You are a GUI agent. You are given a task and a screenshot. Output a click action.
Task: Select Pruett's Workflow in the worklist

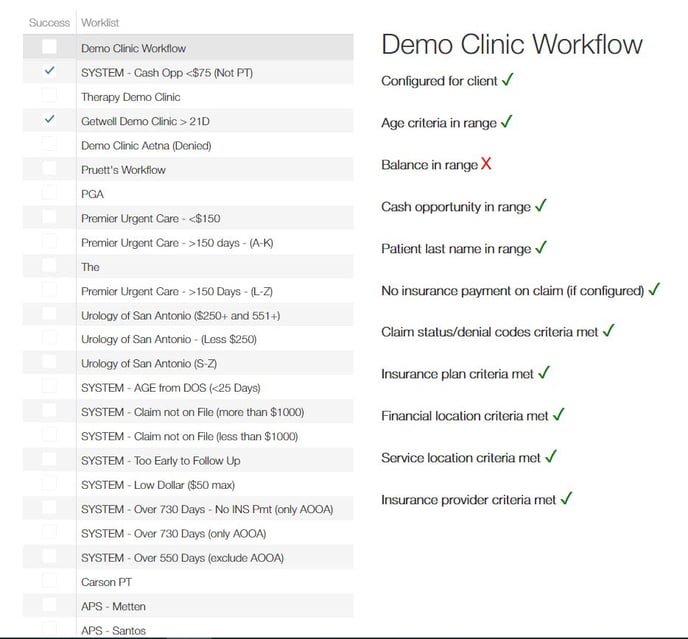123,170
